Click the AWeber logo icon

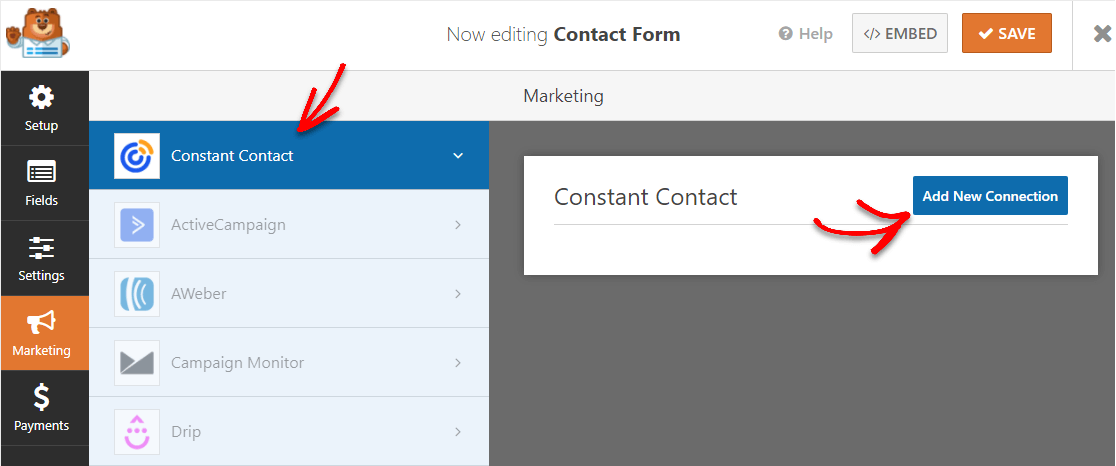point(137,294)
